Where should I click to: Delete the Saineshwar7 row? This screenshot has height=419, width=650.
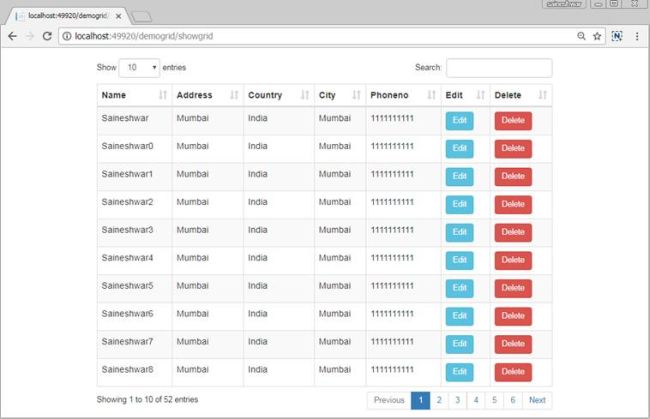(513, 344)
